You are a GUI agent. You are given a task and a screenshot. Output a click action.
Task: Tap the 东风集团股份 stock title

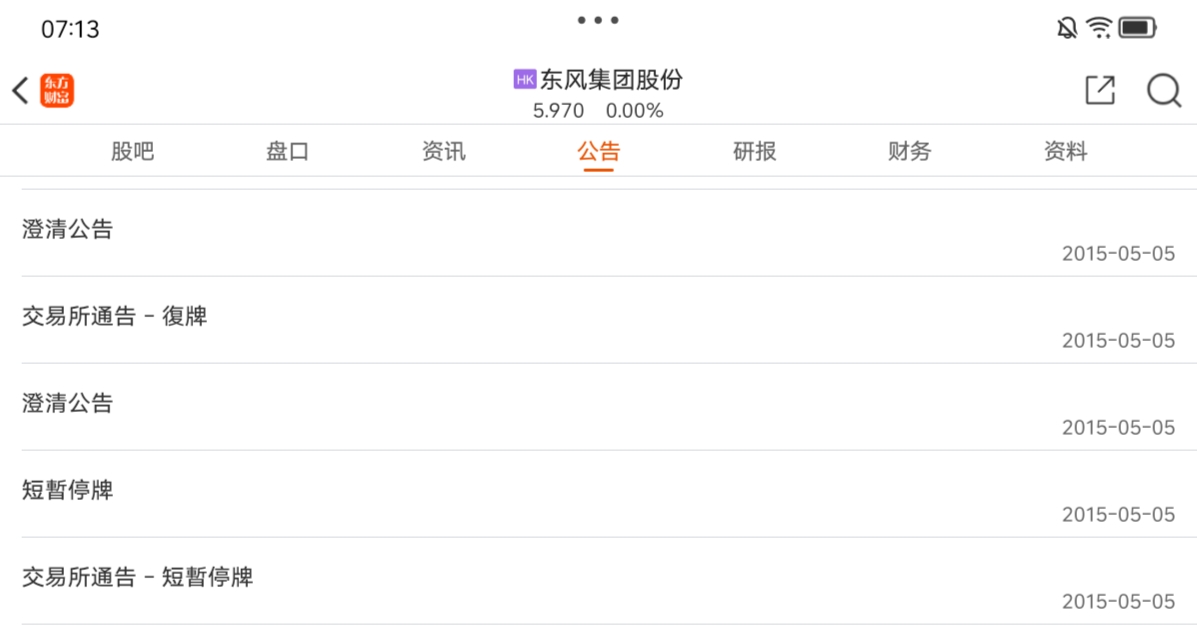pos(611,79)
